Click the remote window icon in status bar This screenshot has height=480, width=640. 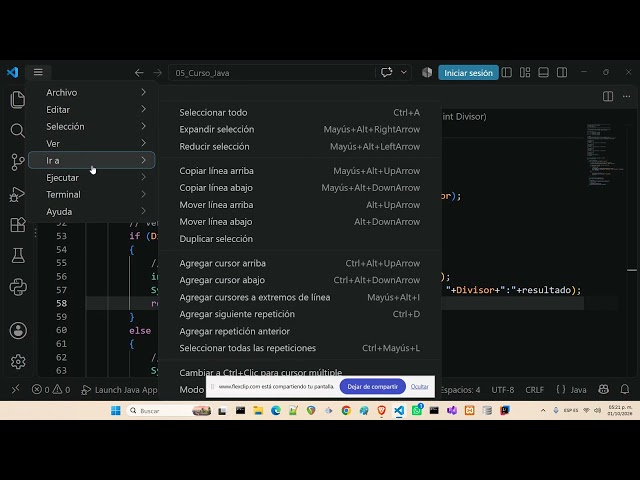point(16,389)
